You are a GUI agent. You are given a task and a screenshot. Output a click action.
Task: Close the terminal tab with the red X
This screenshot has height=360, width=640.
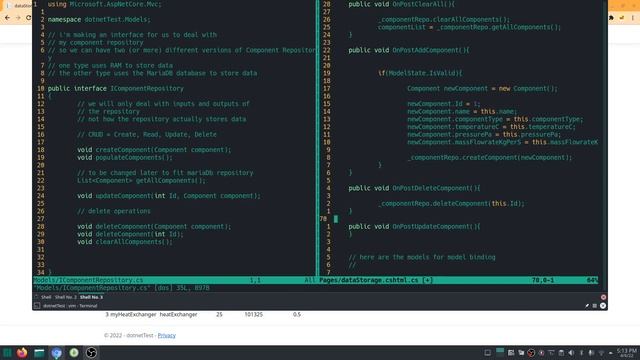click(603, 297)
